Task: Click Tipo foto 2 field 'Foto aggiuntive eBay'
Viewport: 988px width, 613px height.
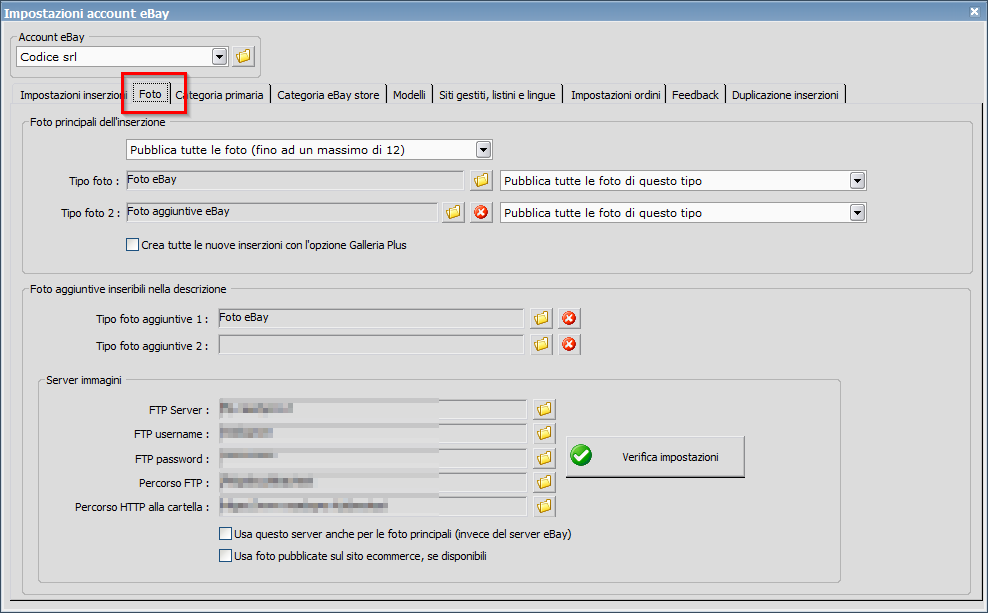Action: pos(282,212)
